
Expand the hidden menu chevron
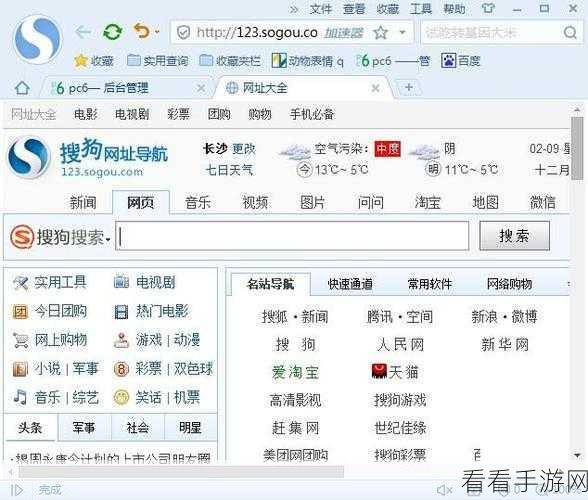294,9
